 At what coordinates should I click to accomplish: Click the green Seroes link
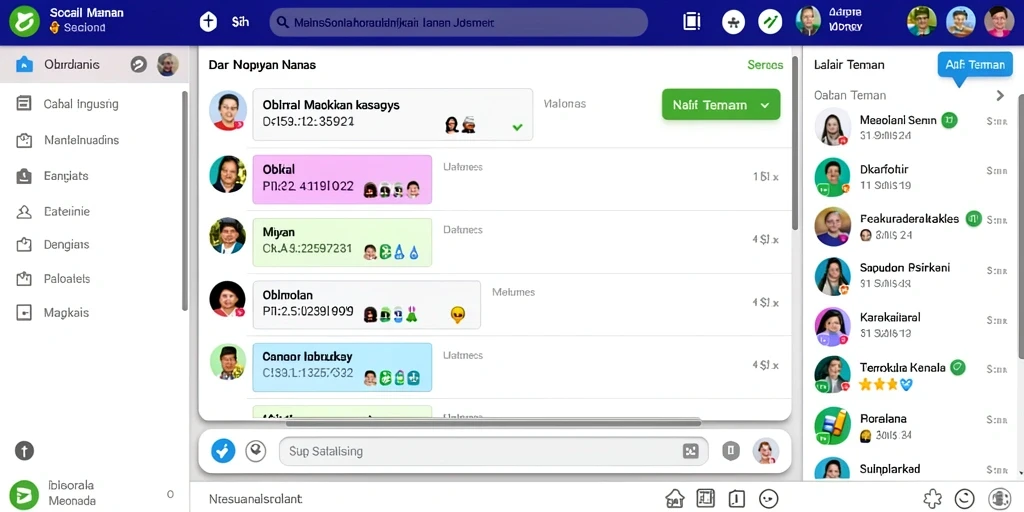pos(765,65)
